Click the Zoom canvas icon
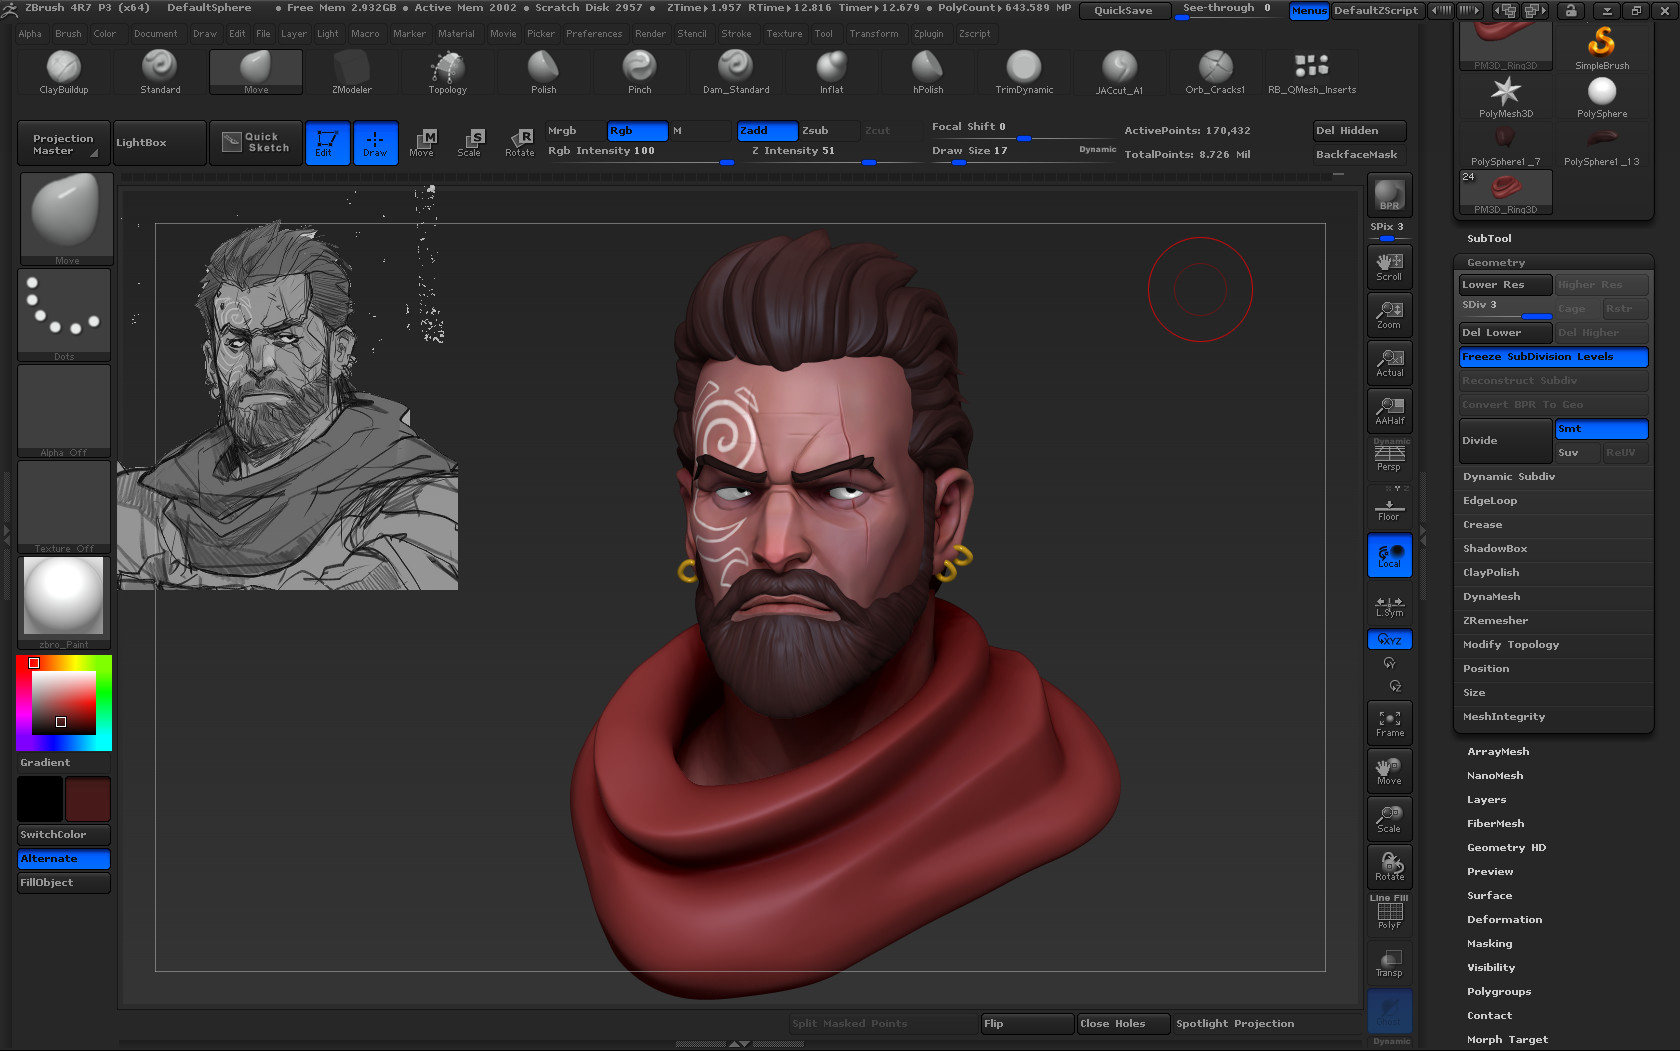 coord(1389,314)
